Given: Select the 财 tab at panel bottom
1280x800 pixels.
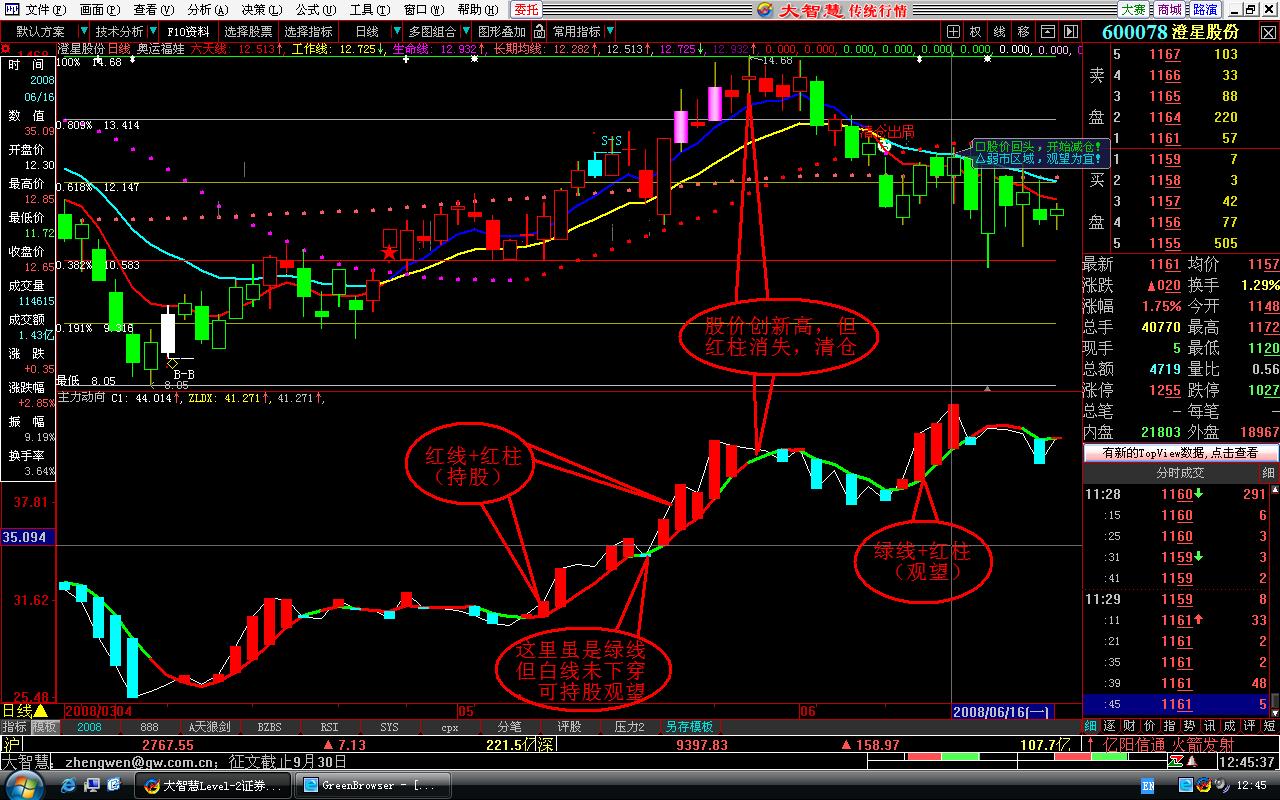Looking at the screenshot, I should [1128, 726].
